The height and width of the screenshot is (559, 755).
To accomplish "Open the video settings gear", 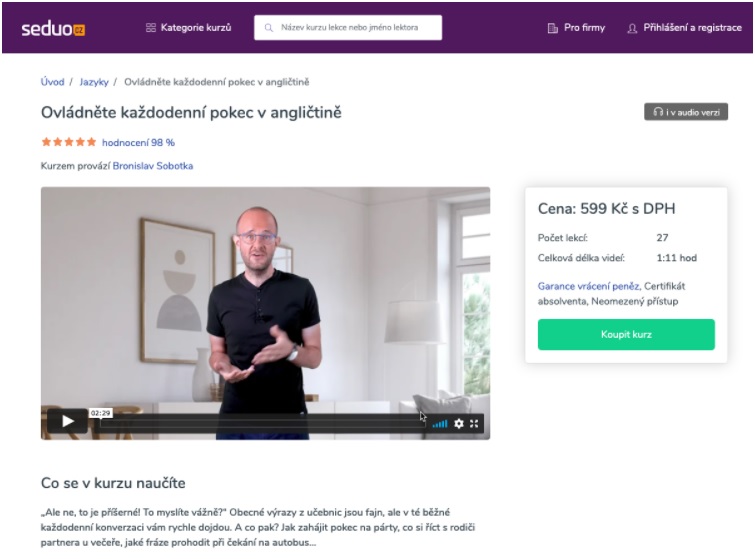I will [x=459, y=423].
